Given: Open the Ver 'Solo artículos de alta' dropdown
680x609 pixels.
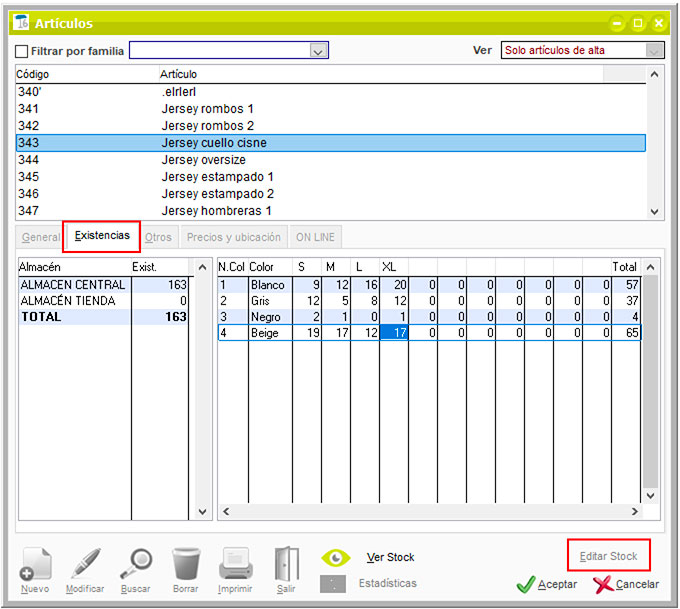Looking at the screenshot, I should tap(654, 50).
